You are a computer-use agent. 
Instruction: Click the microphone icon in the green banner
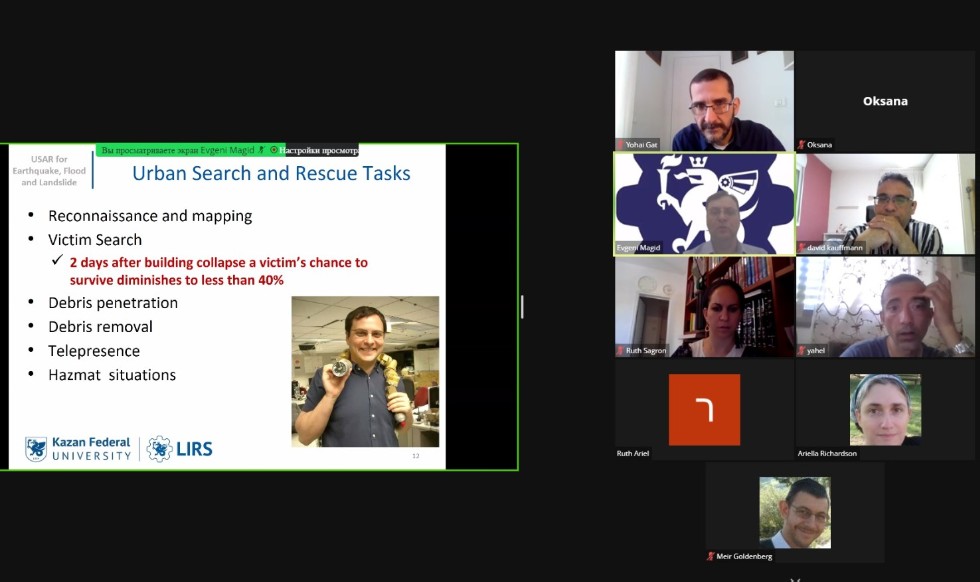pyautogui.click(x=262, y=150)
